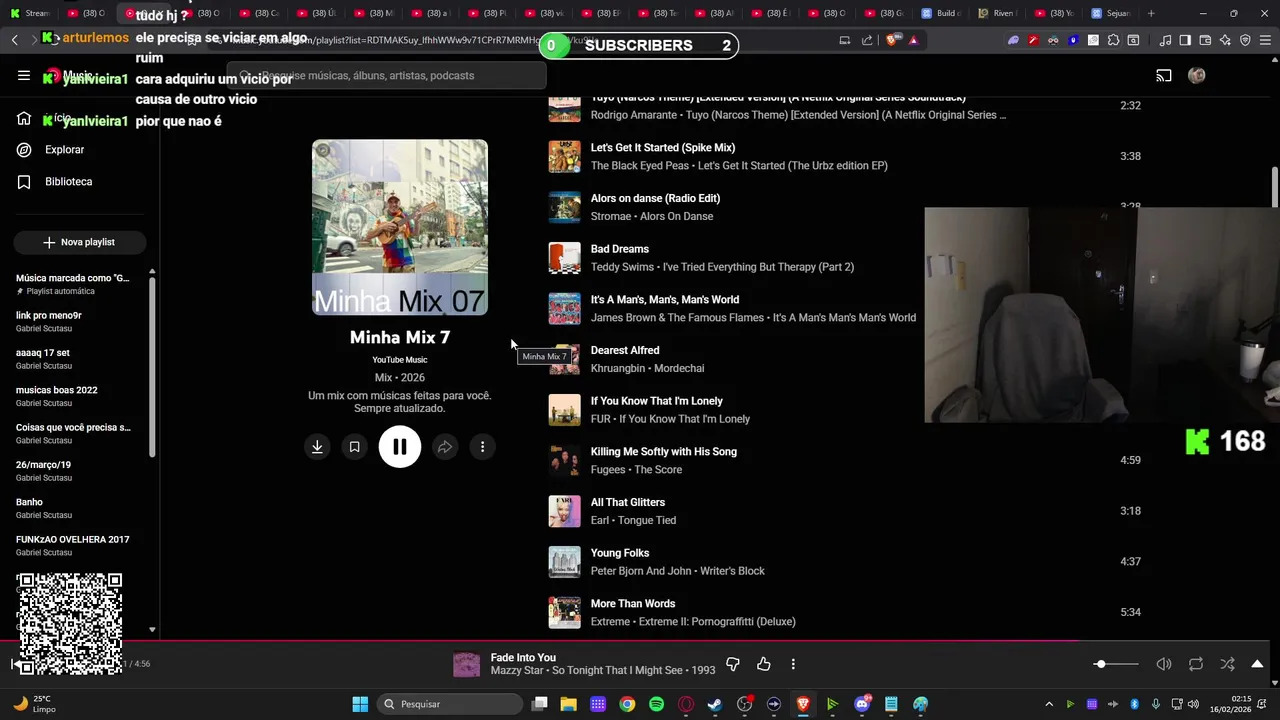This screenshot has width=1280, height=720.
Task: Switch to the Stream browser tab
Action: 30,13
